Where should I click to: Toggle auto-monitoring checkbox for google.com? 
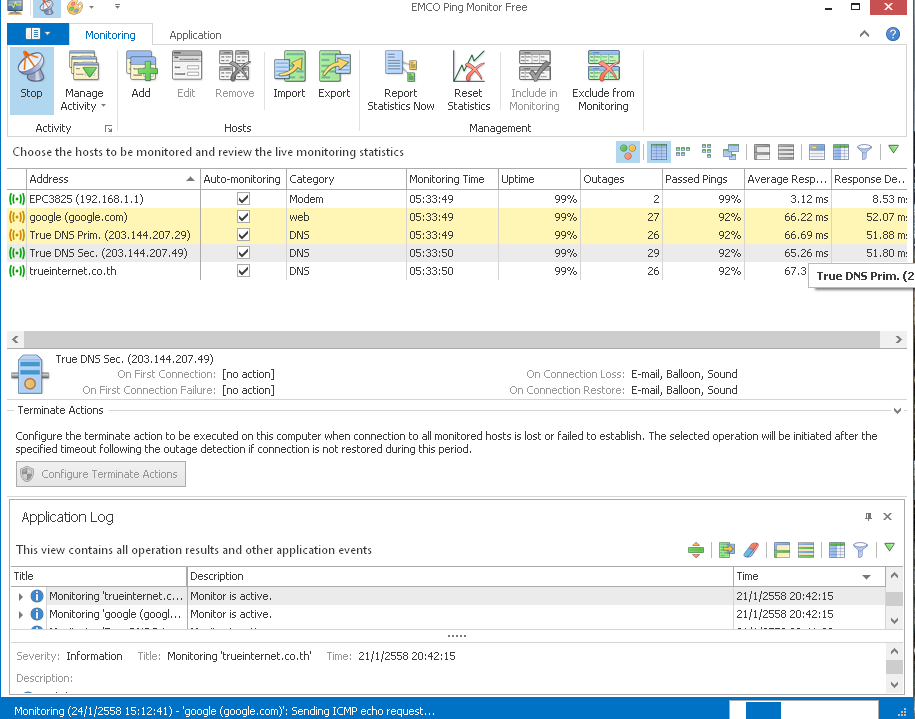(x=243, y=217)
